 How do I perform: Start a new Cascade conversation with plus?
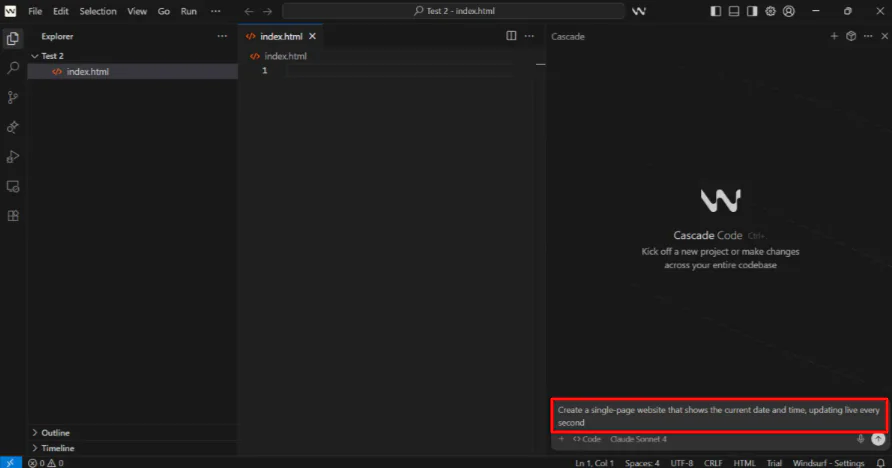click(x=834, y=36)
